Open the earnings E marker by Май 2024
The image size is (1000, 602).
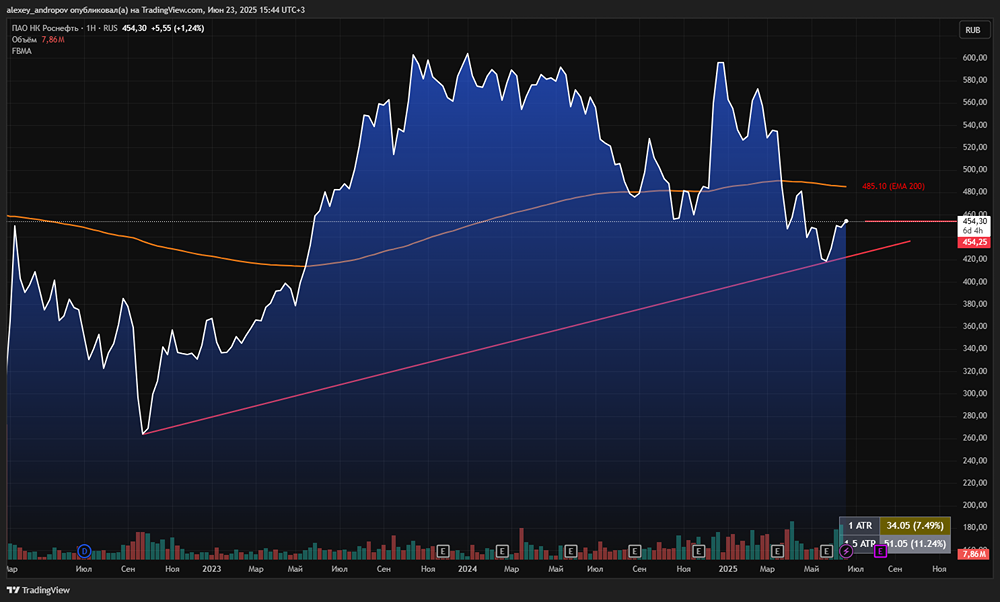click(570, 551)
